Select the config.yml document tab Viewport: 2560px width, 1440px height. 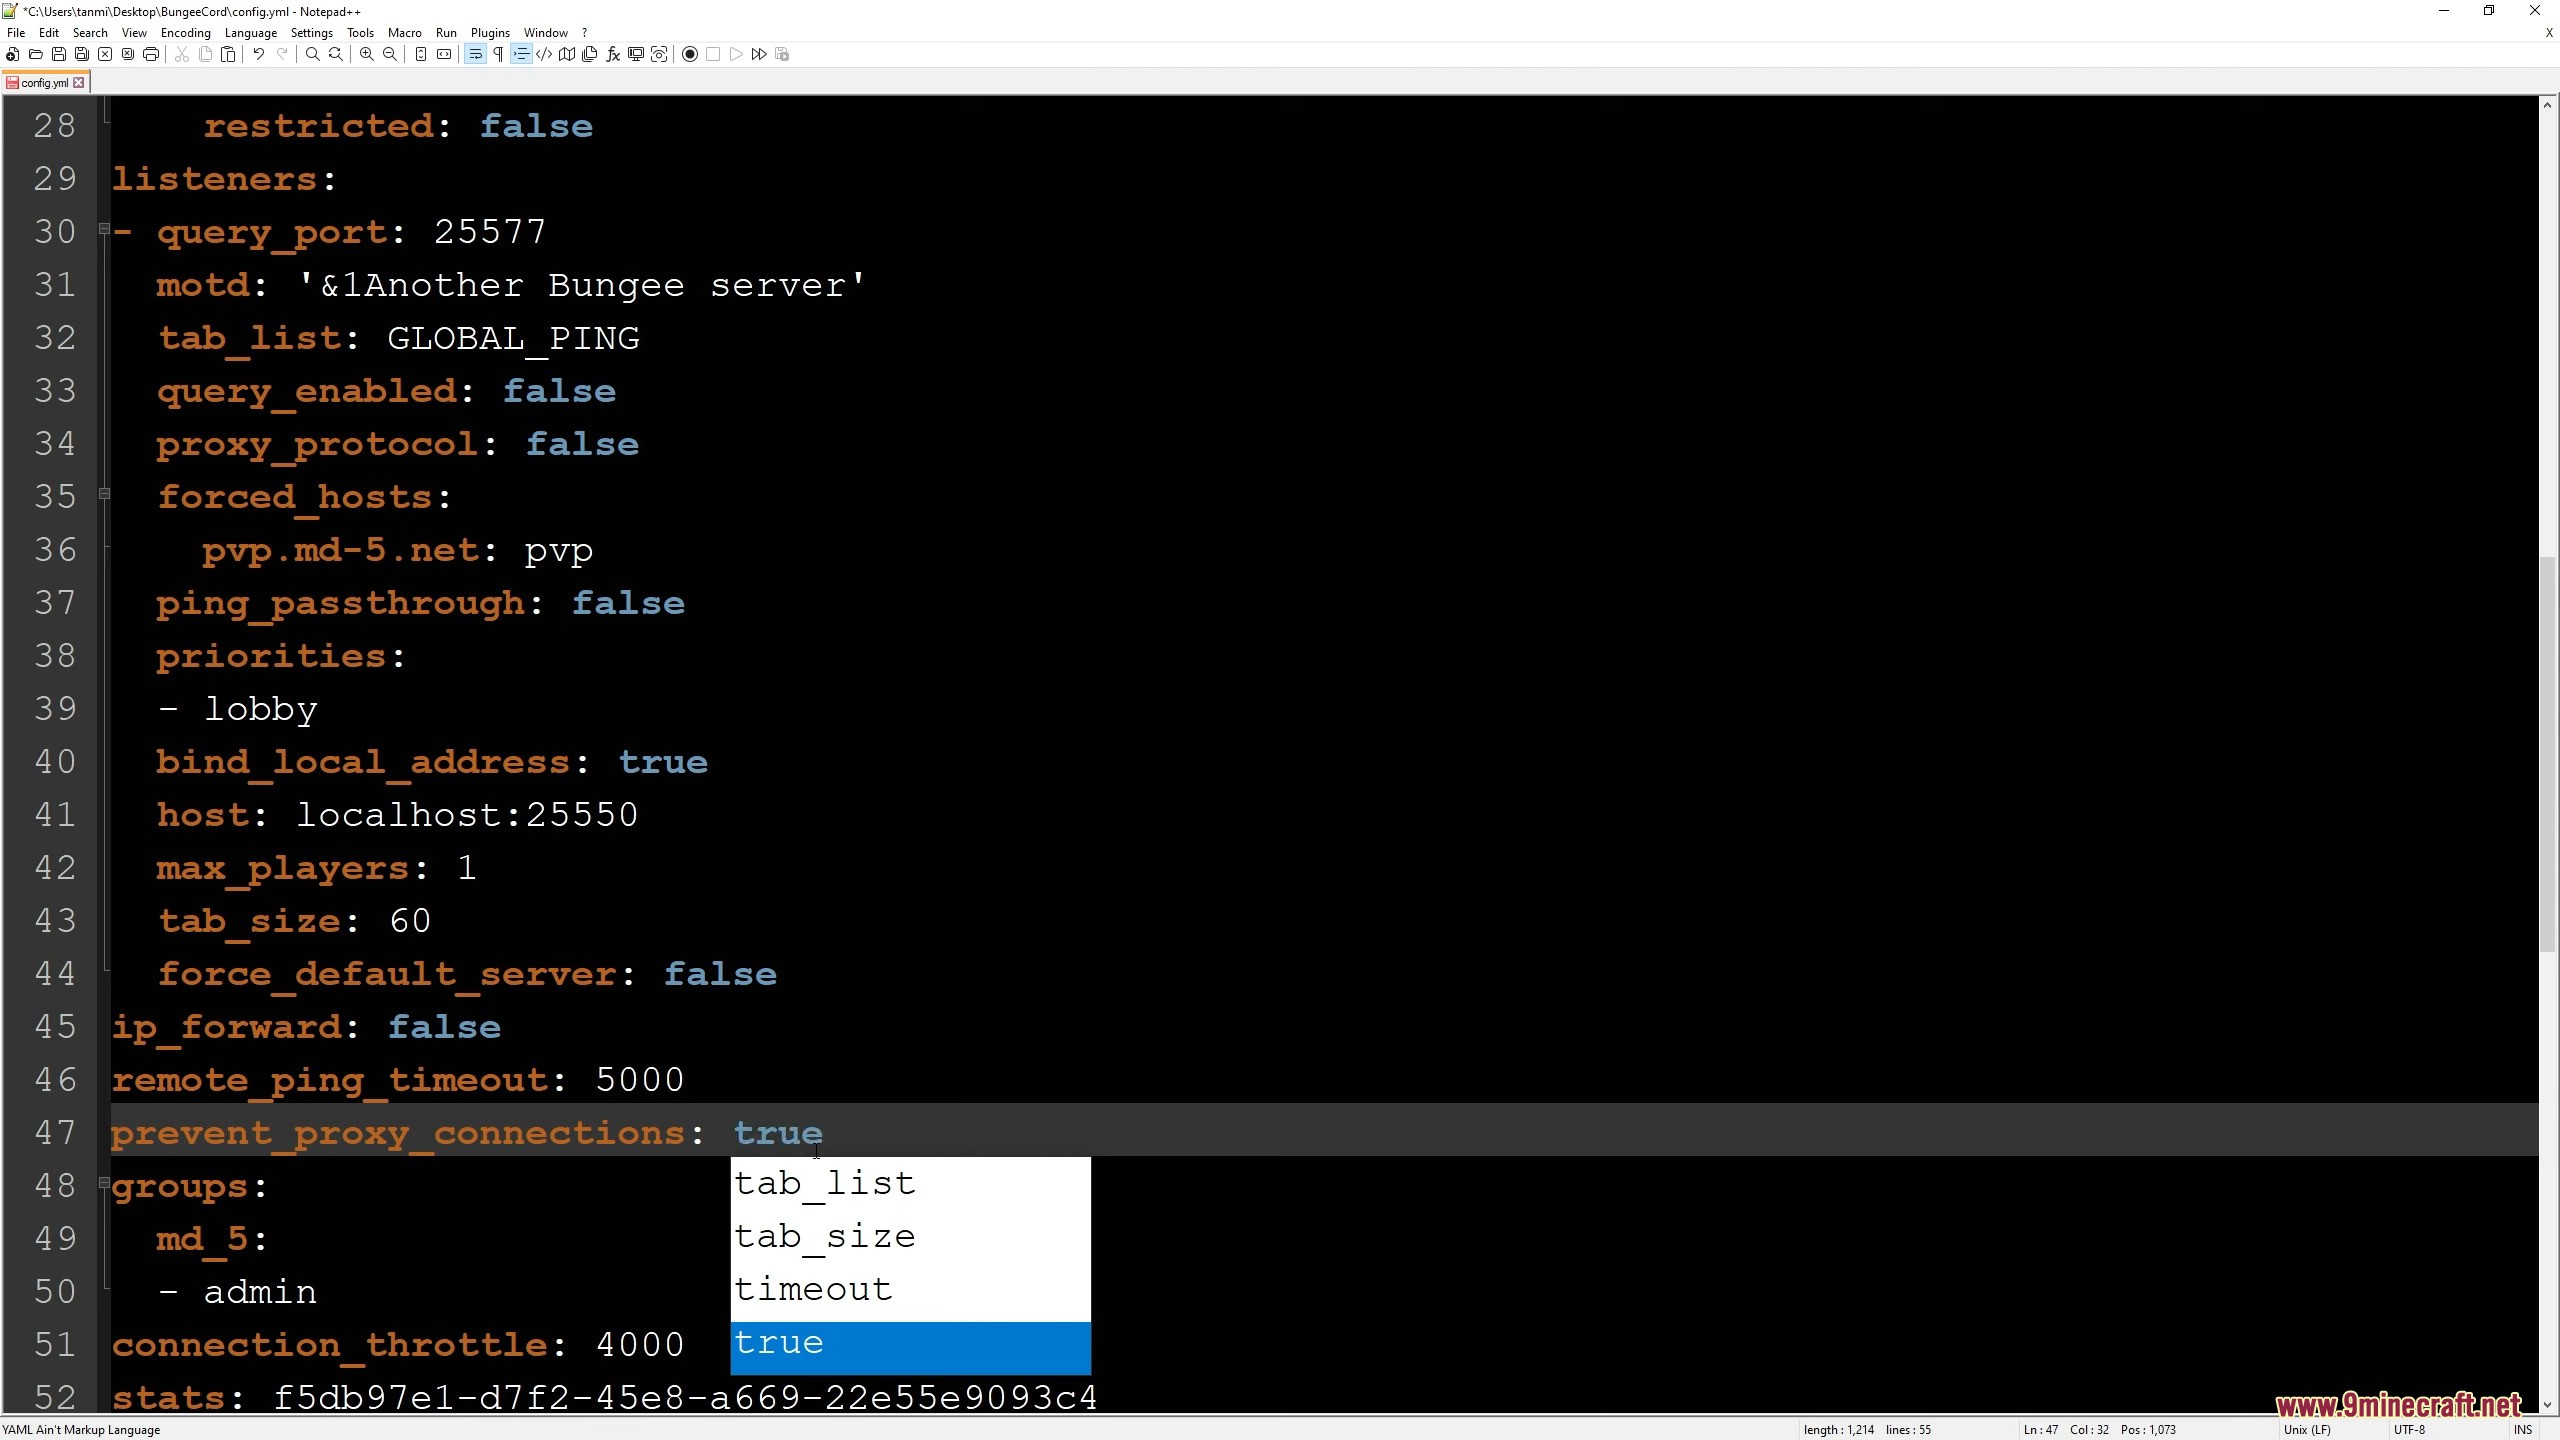[44, 83]
